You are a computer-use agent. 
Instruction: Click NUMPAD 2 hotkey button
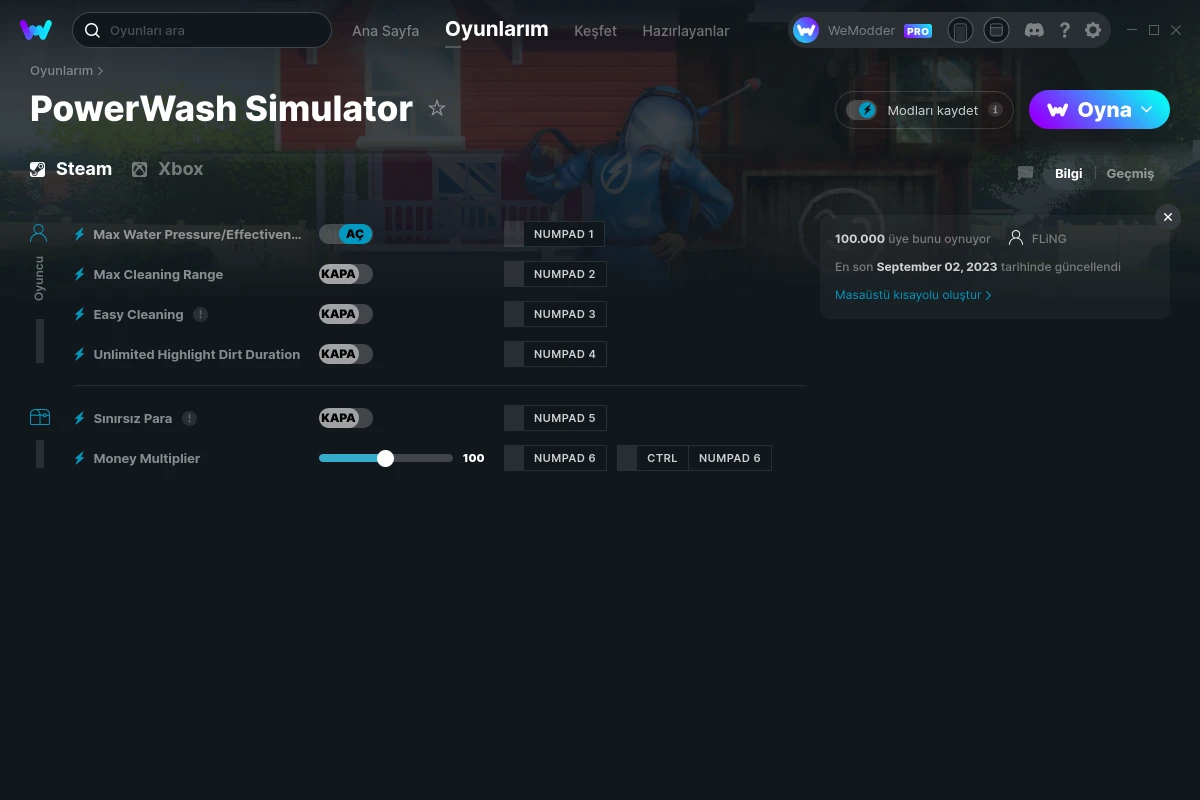[565, 274]
